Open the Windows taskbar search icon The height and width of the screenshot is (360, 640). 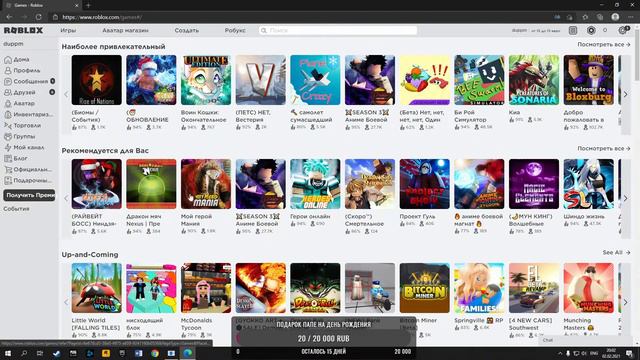pos(24,353)
